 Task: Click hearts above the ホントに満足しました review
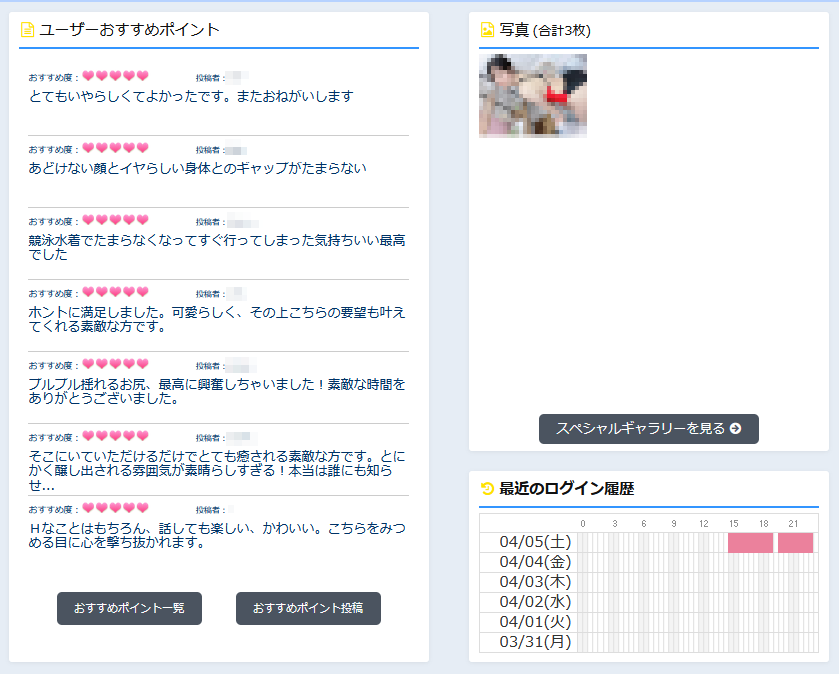(115, 293)
